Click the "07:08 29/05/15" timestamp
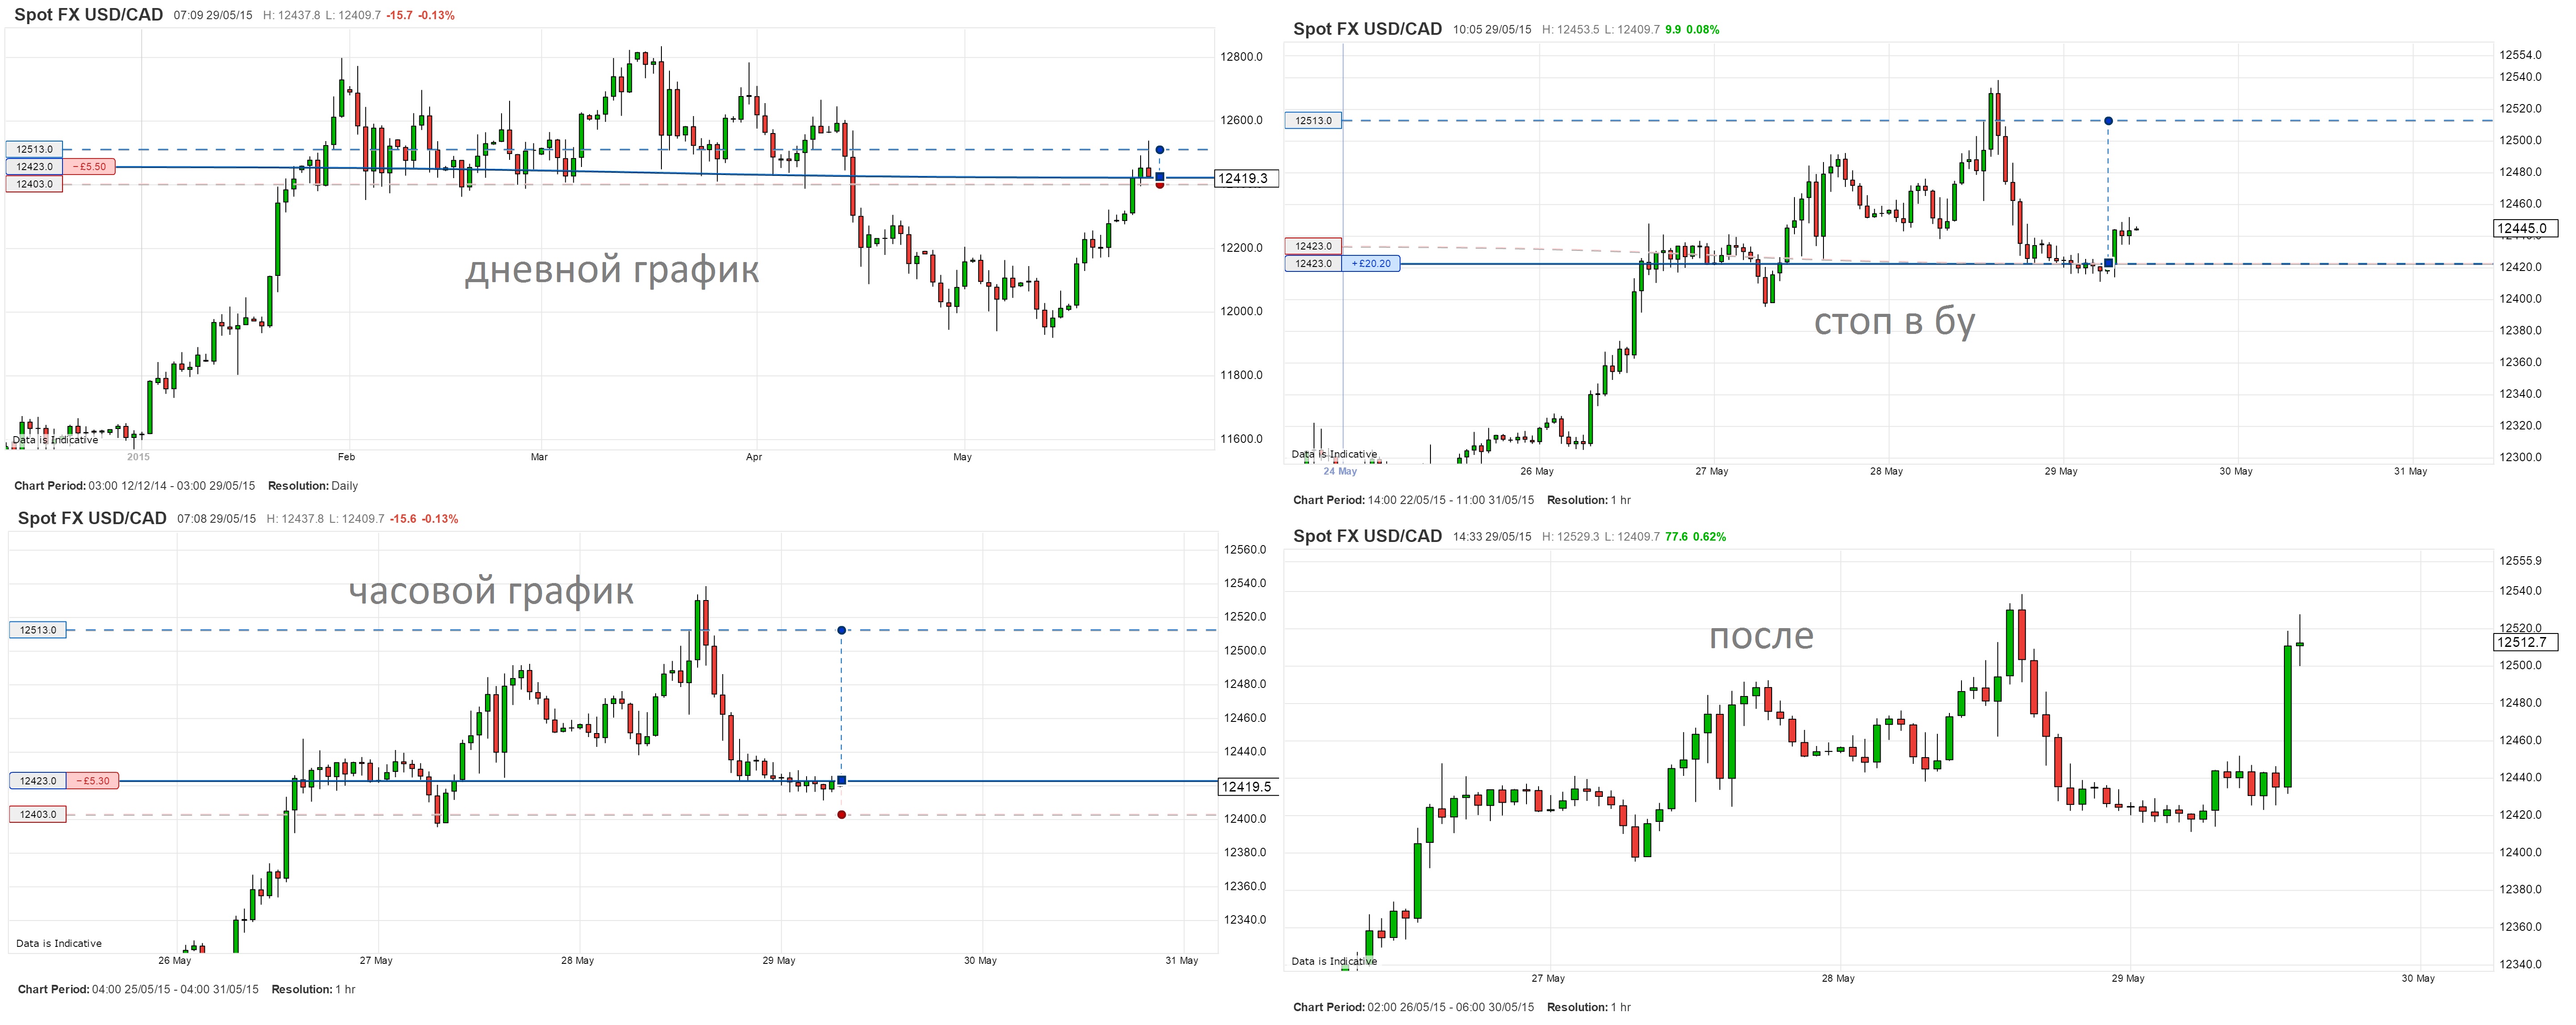The height and width of the screenshot is (1025, 2576). 217,519
